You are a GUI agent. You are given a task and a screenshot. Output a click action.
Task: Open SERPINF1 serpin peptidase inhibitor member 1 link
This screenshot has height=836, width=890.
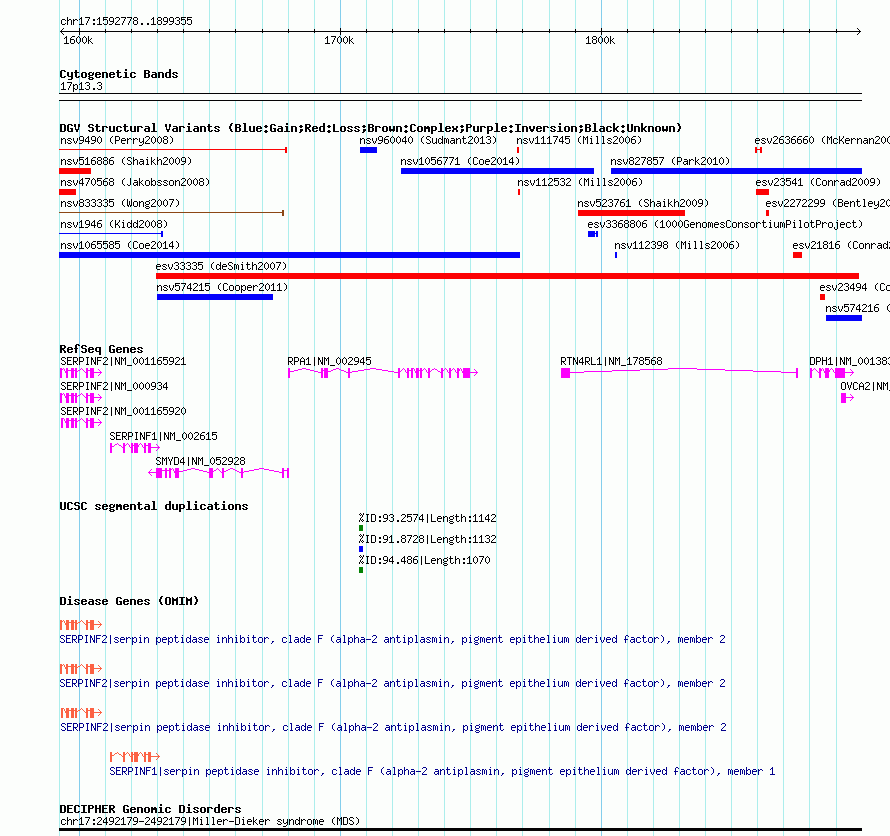(442, 771)
